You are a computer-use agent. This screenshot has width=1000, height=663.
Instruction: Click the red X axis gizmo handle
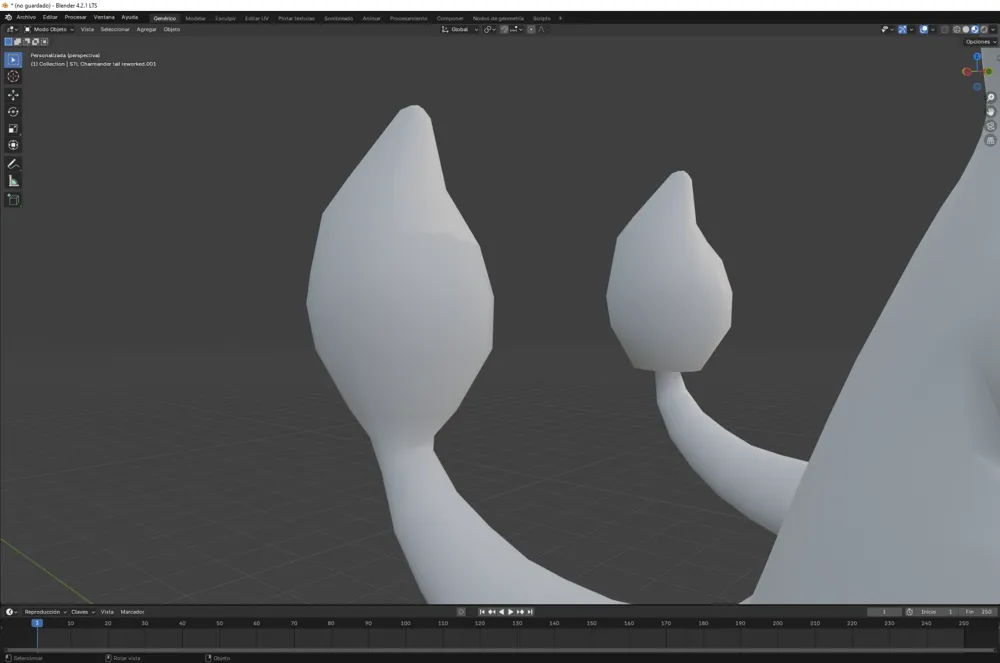967,71
